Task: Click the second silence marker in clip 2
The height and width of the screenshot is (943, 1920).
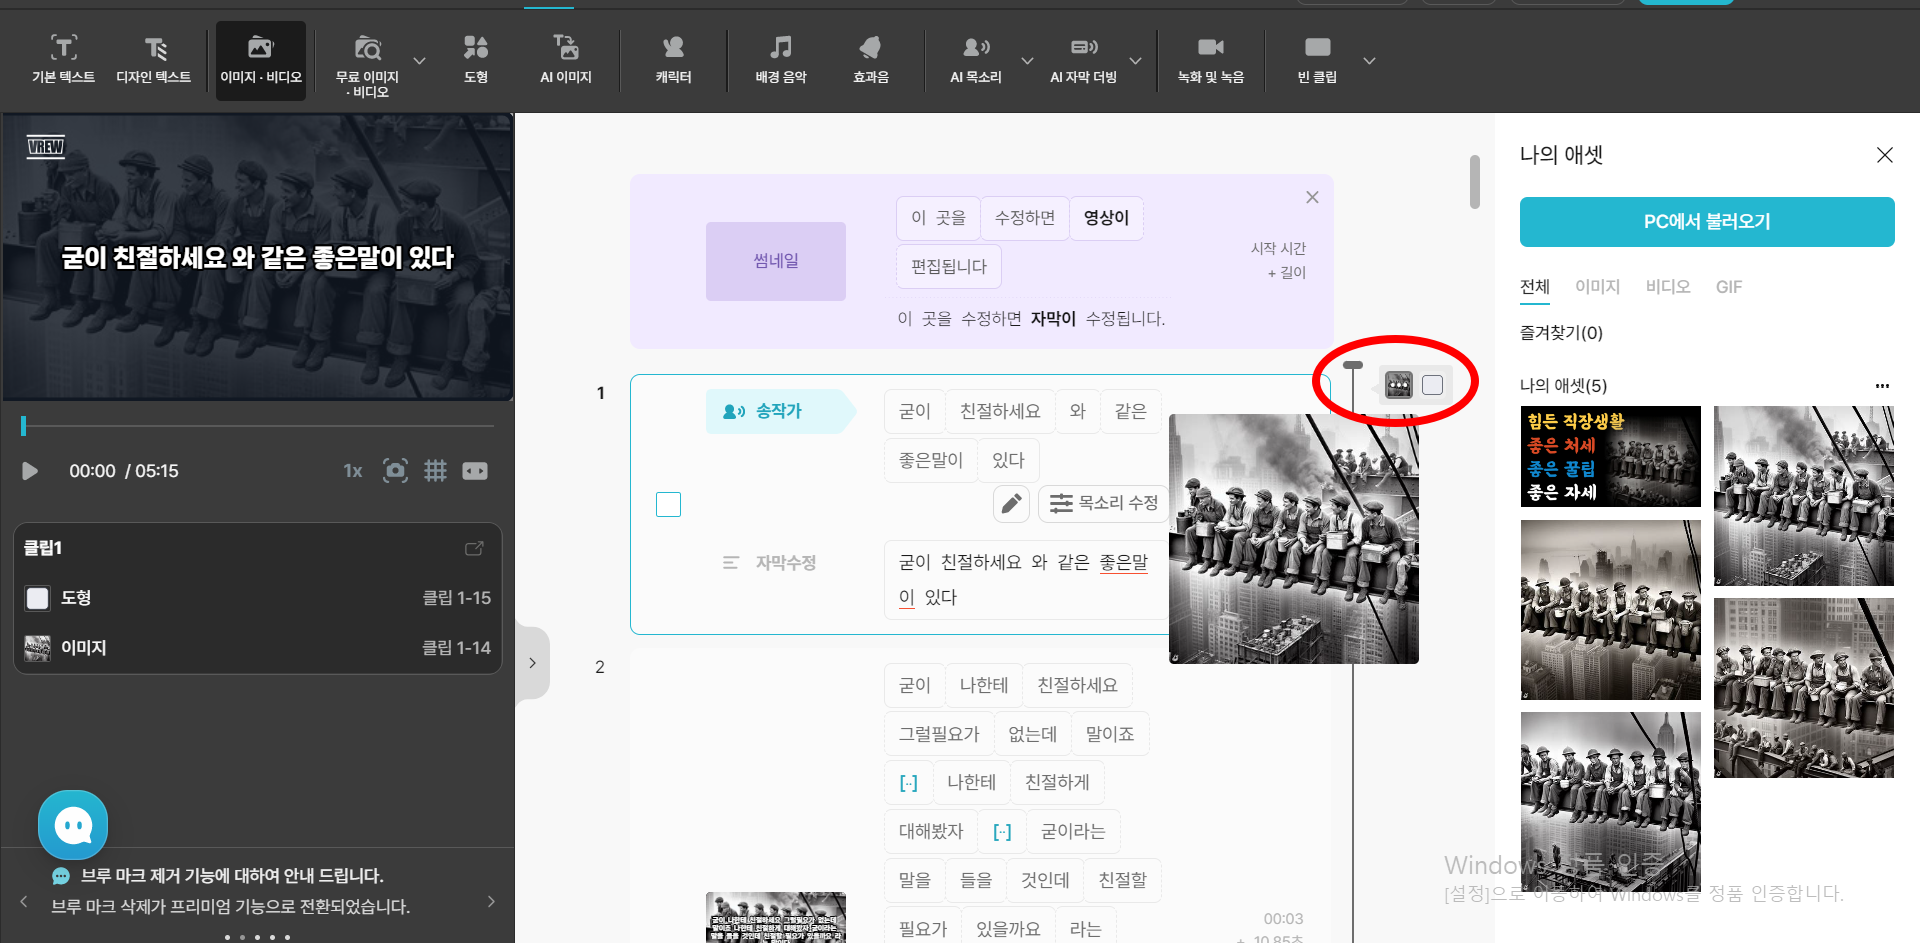Action: (1002, 832)
